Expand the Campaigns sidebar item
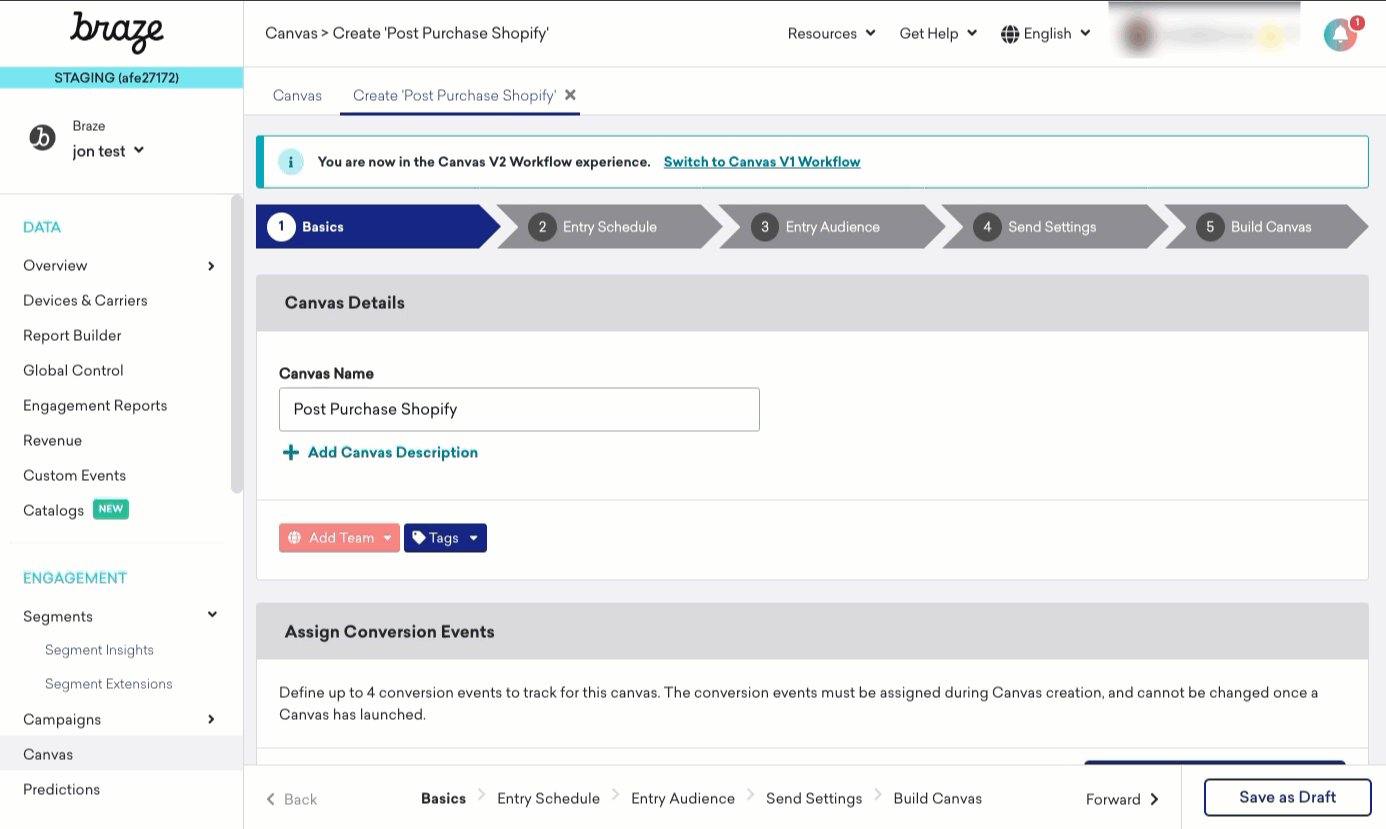 (211, 719)
